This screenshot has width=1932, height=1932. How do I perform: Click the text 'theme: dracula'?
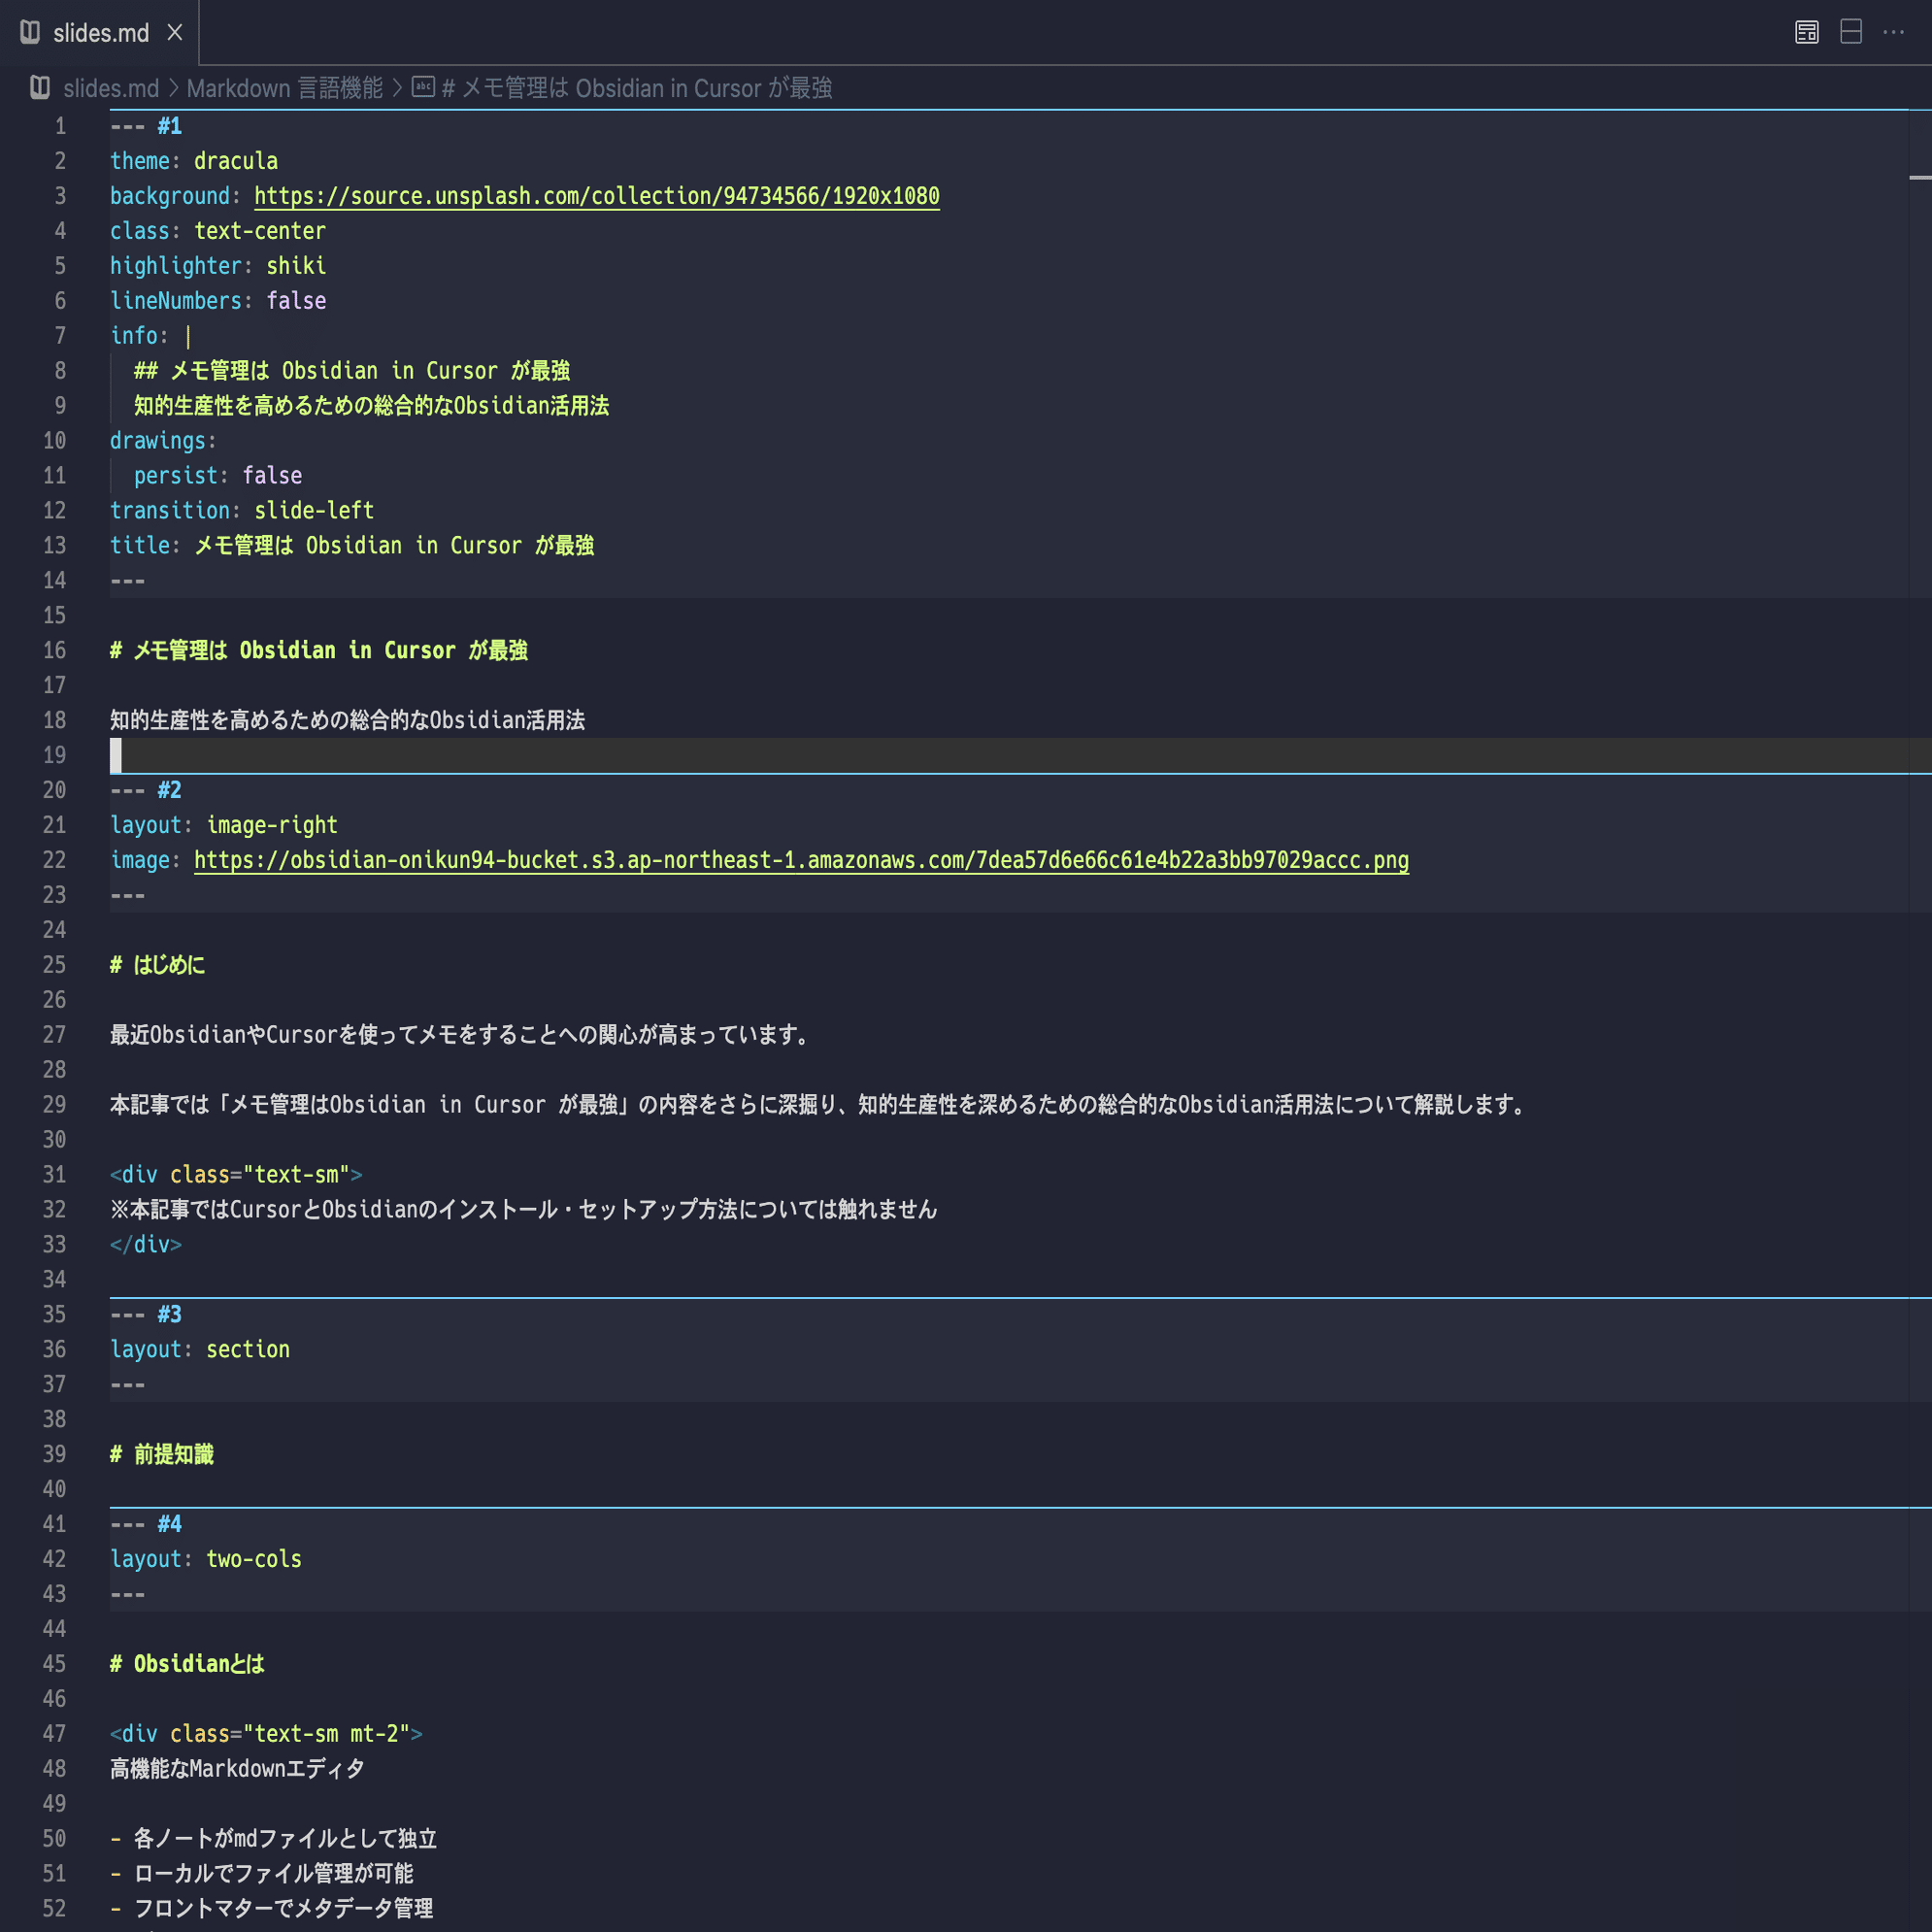pyautogui.click(x=194, y=161)
